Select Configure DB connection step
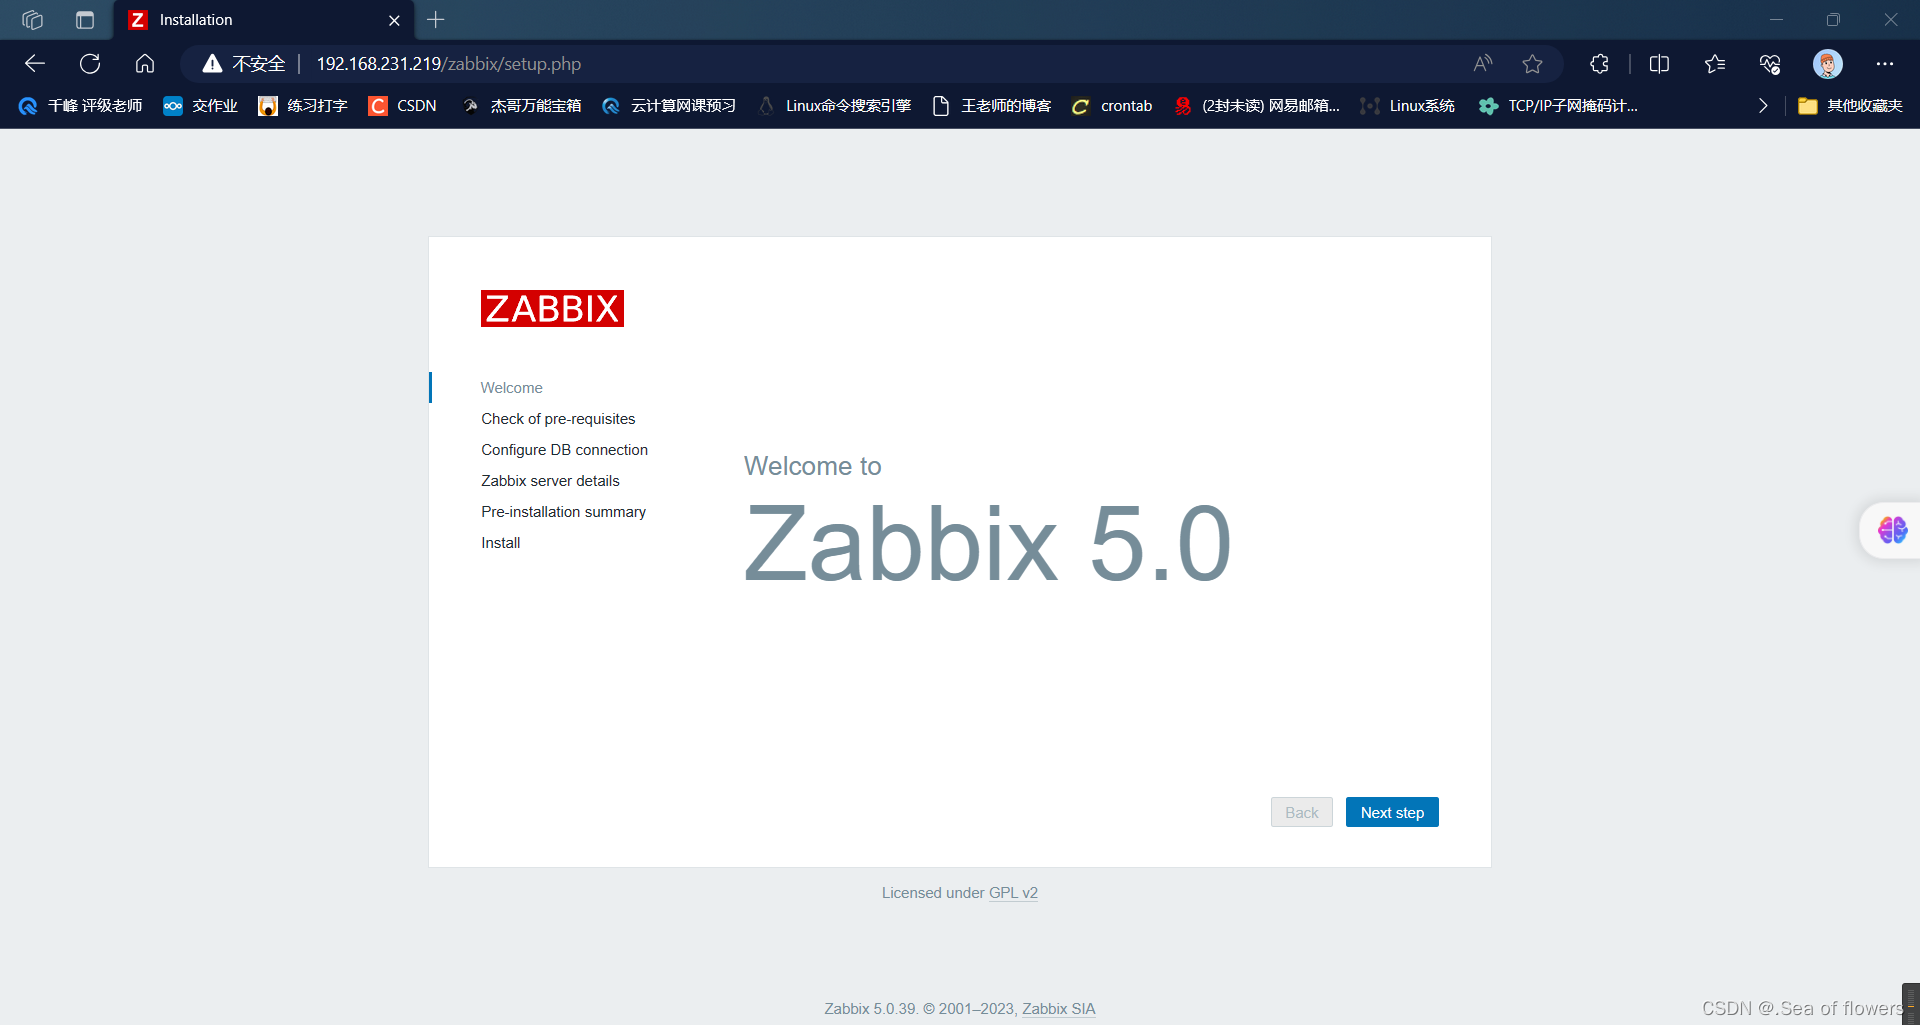The image size is (1920, 1025). click(x=564, y=450)
